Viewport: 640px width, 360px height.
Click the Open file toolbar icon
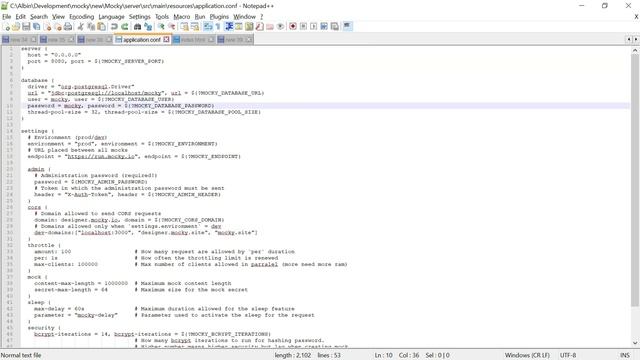tap(16, 27)
